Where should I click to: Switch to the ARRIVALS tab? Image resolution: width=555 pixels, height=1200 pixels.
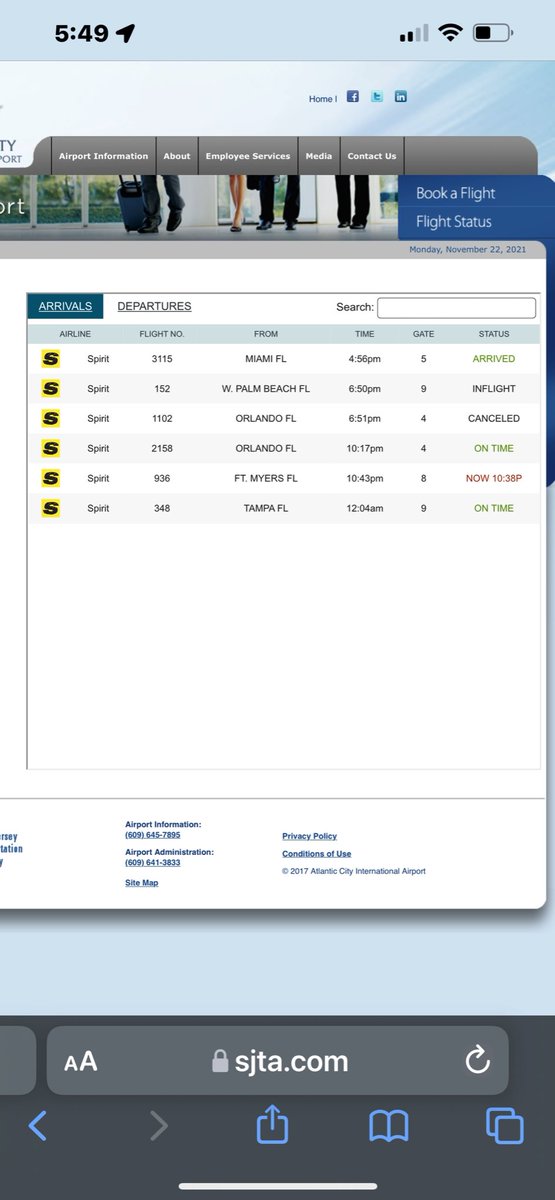(65, 307)
